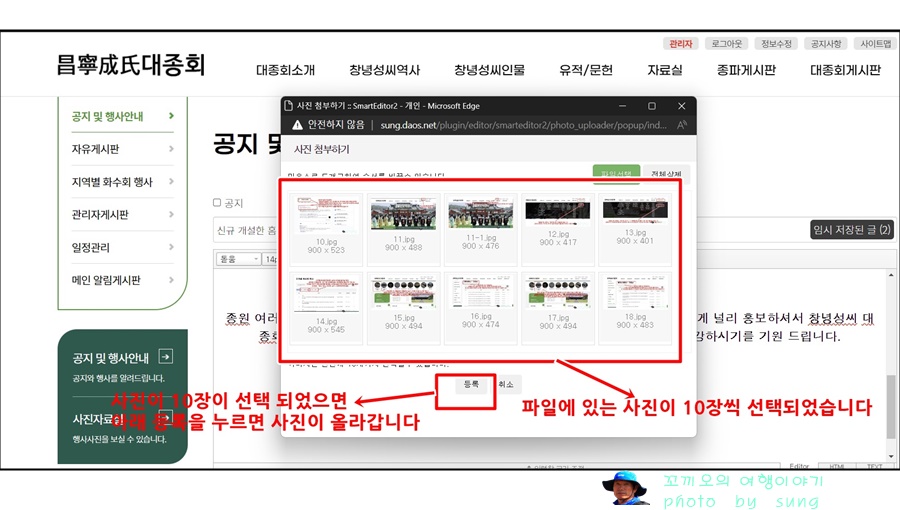Open the 창녕성씨인물 menu
900x510 pixels.
(x=490, y=70)
